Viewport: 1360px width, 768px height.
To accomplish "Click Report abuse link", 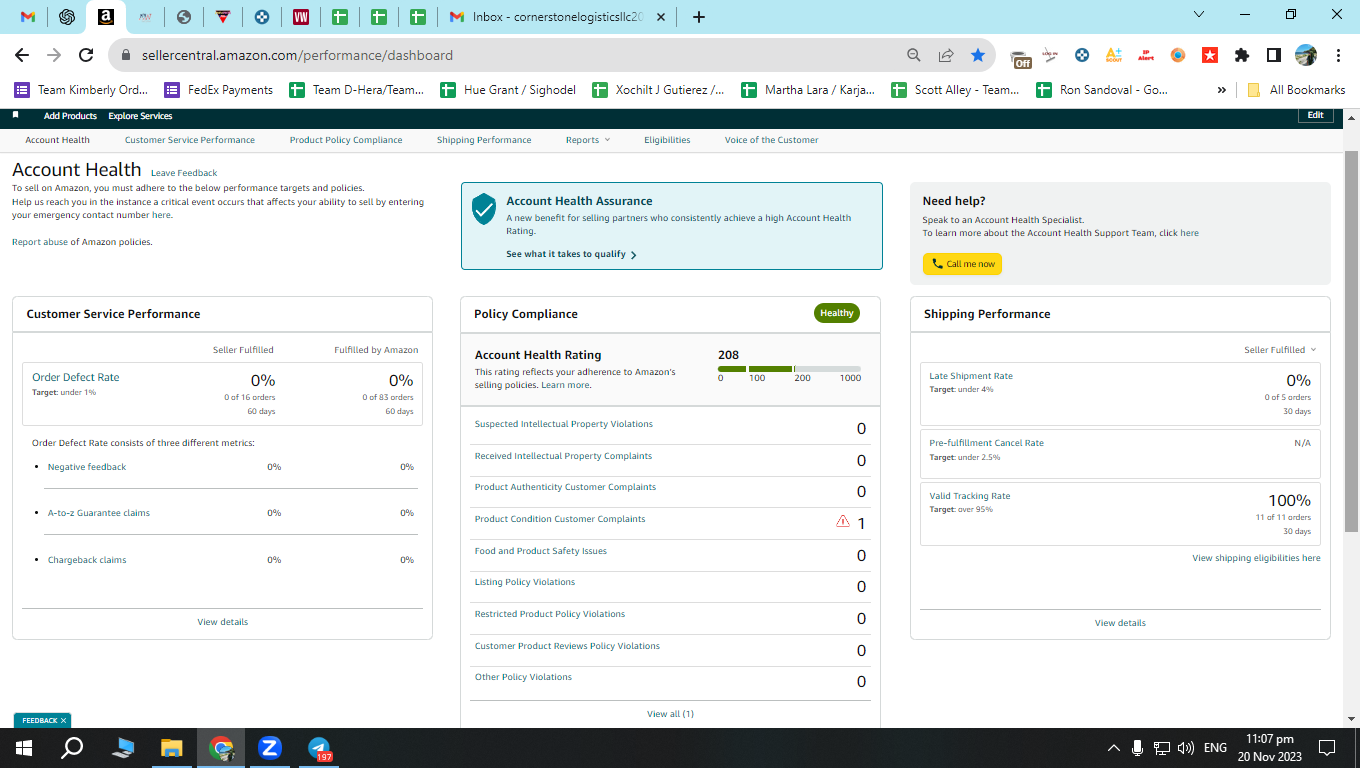I will pyautogui.click(x=40, y=242).
